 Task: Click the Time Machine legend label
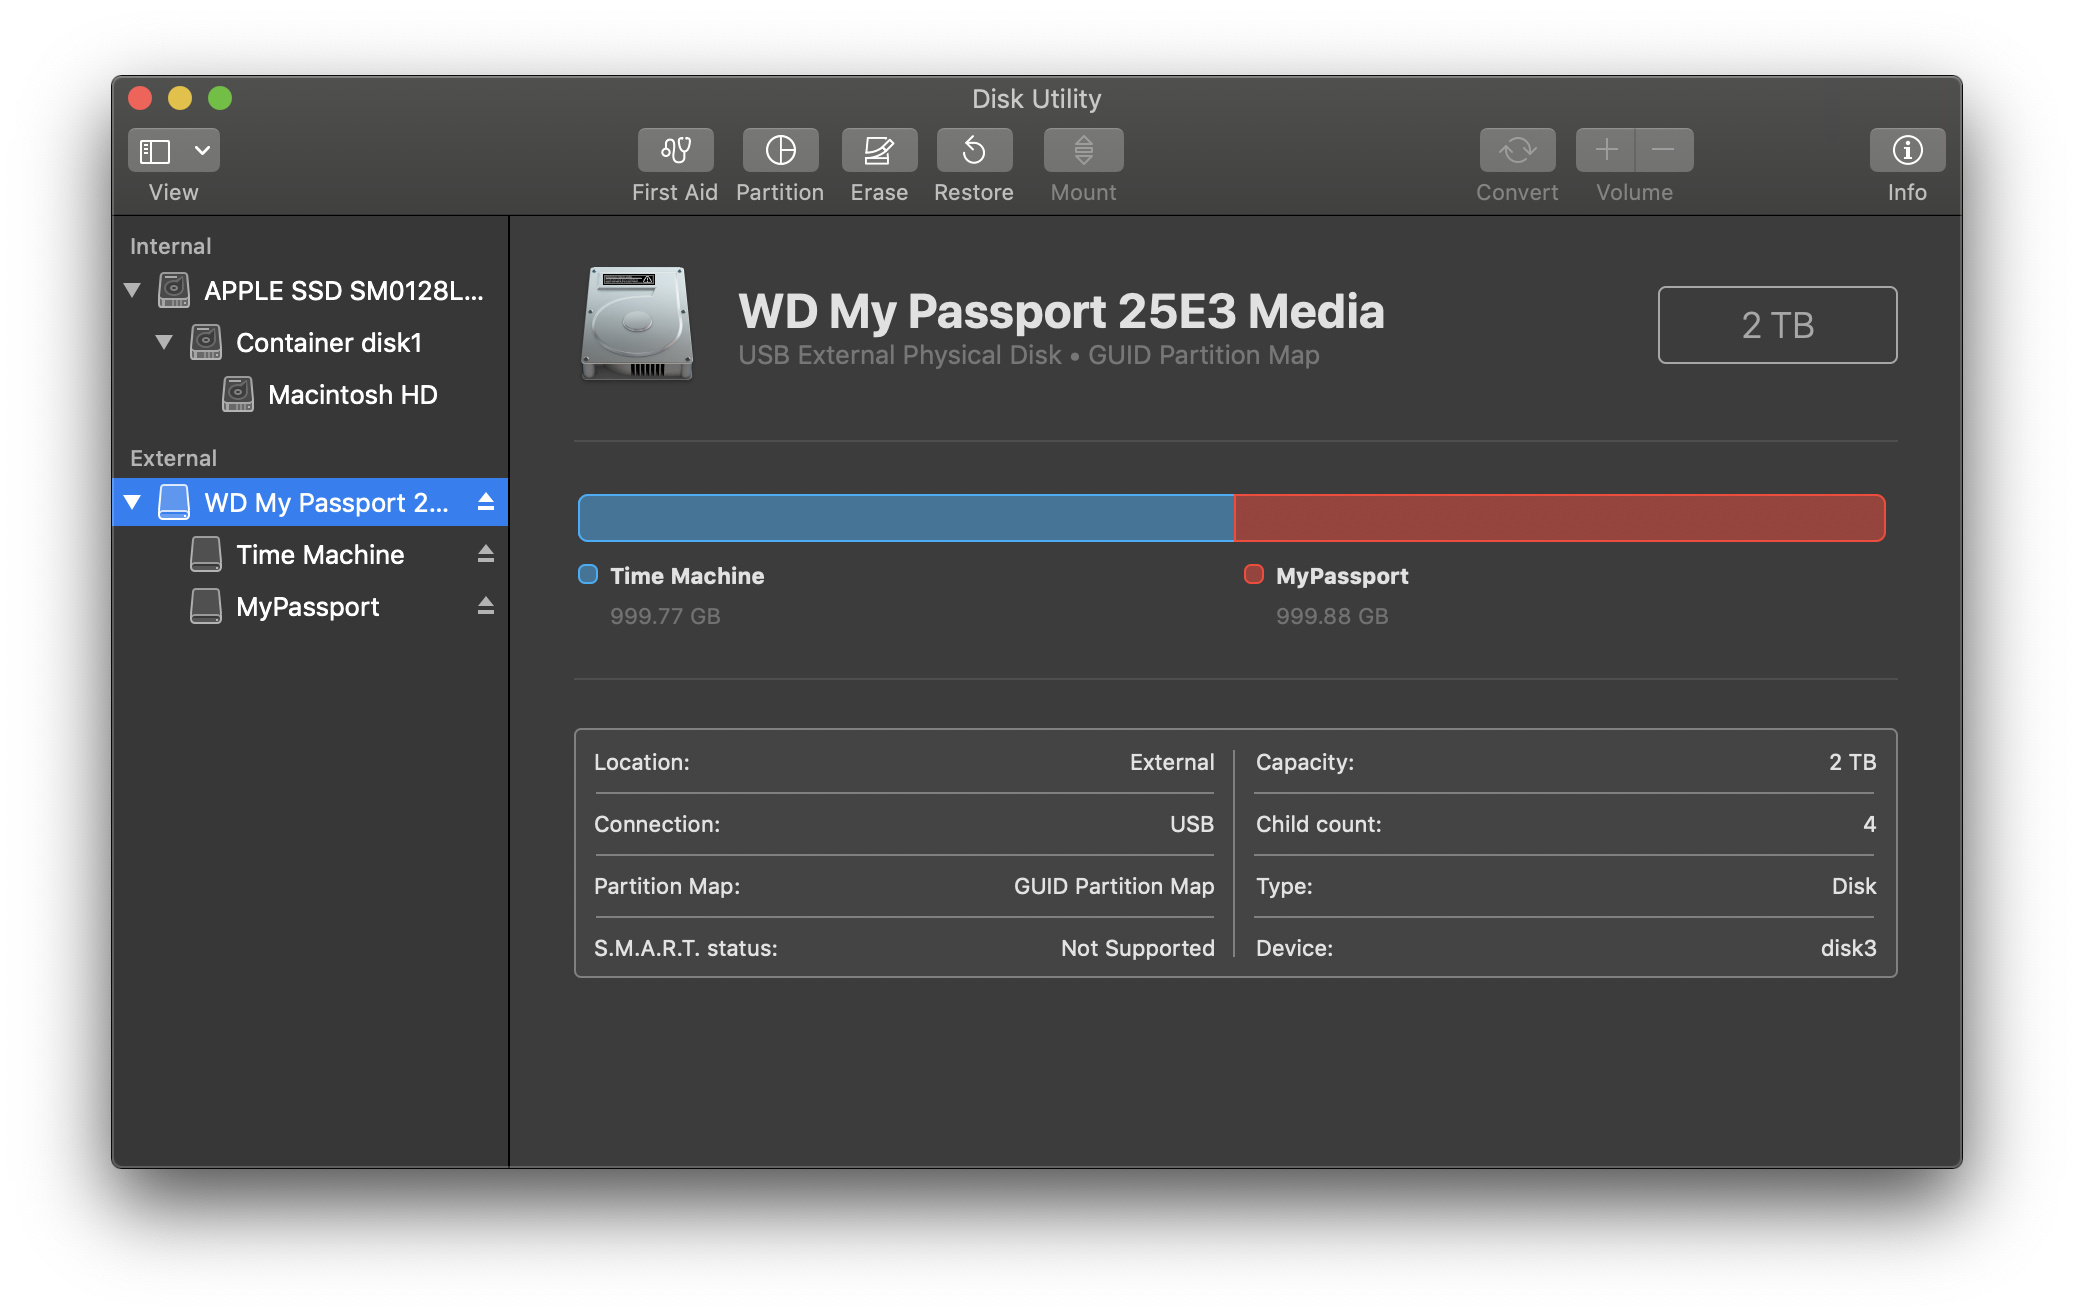(687, 576)
